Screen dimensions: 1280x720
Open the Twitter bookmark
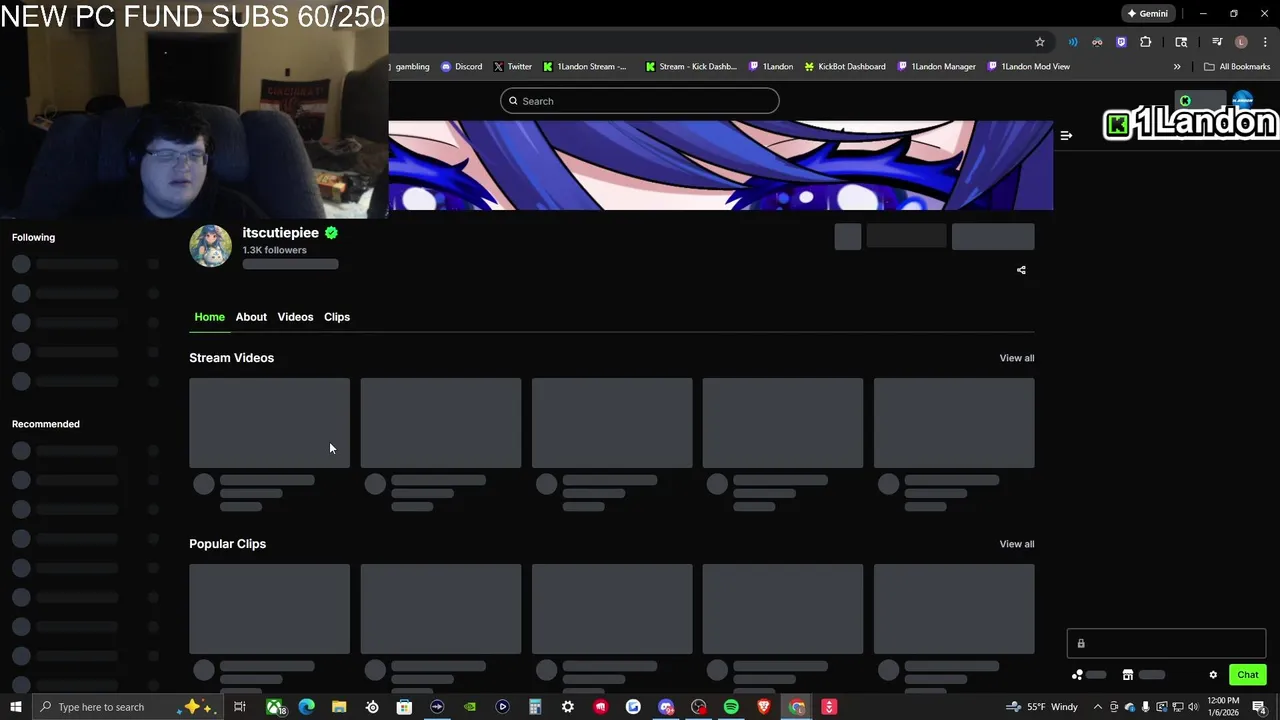pos(513,67)
